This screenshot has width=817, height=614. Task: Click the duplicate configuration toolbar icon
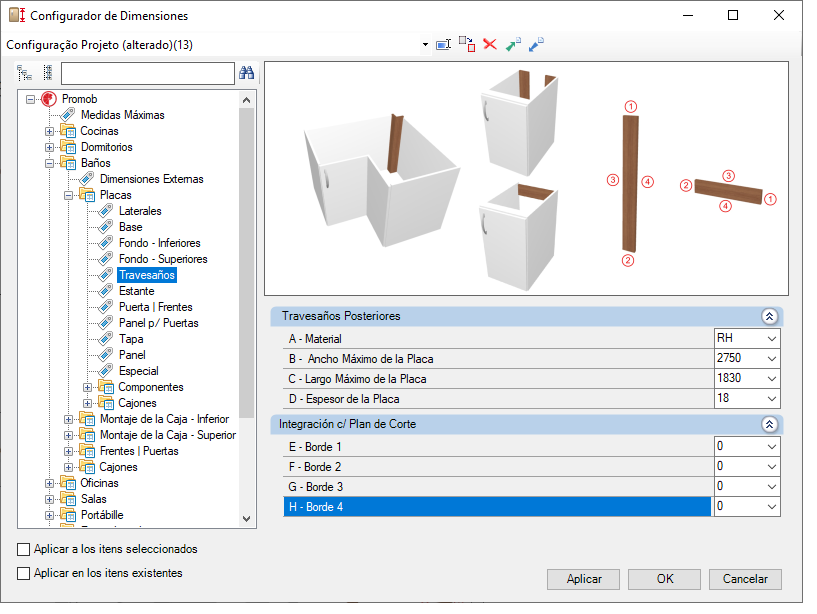tap(467, 44)
